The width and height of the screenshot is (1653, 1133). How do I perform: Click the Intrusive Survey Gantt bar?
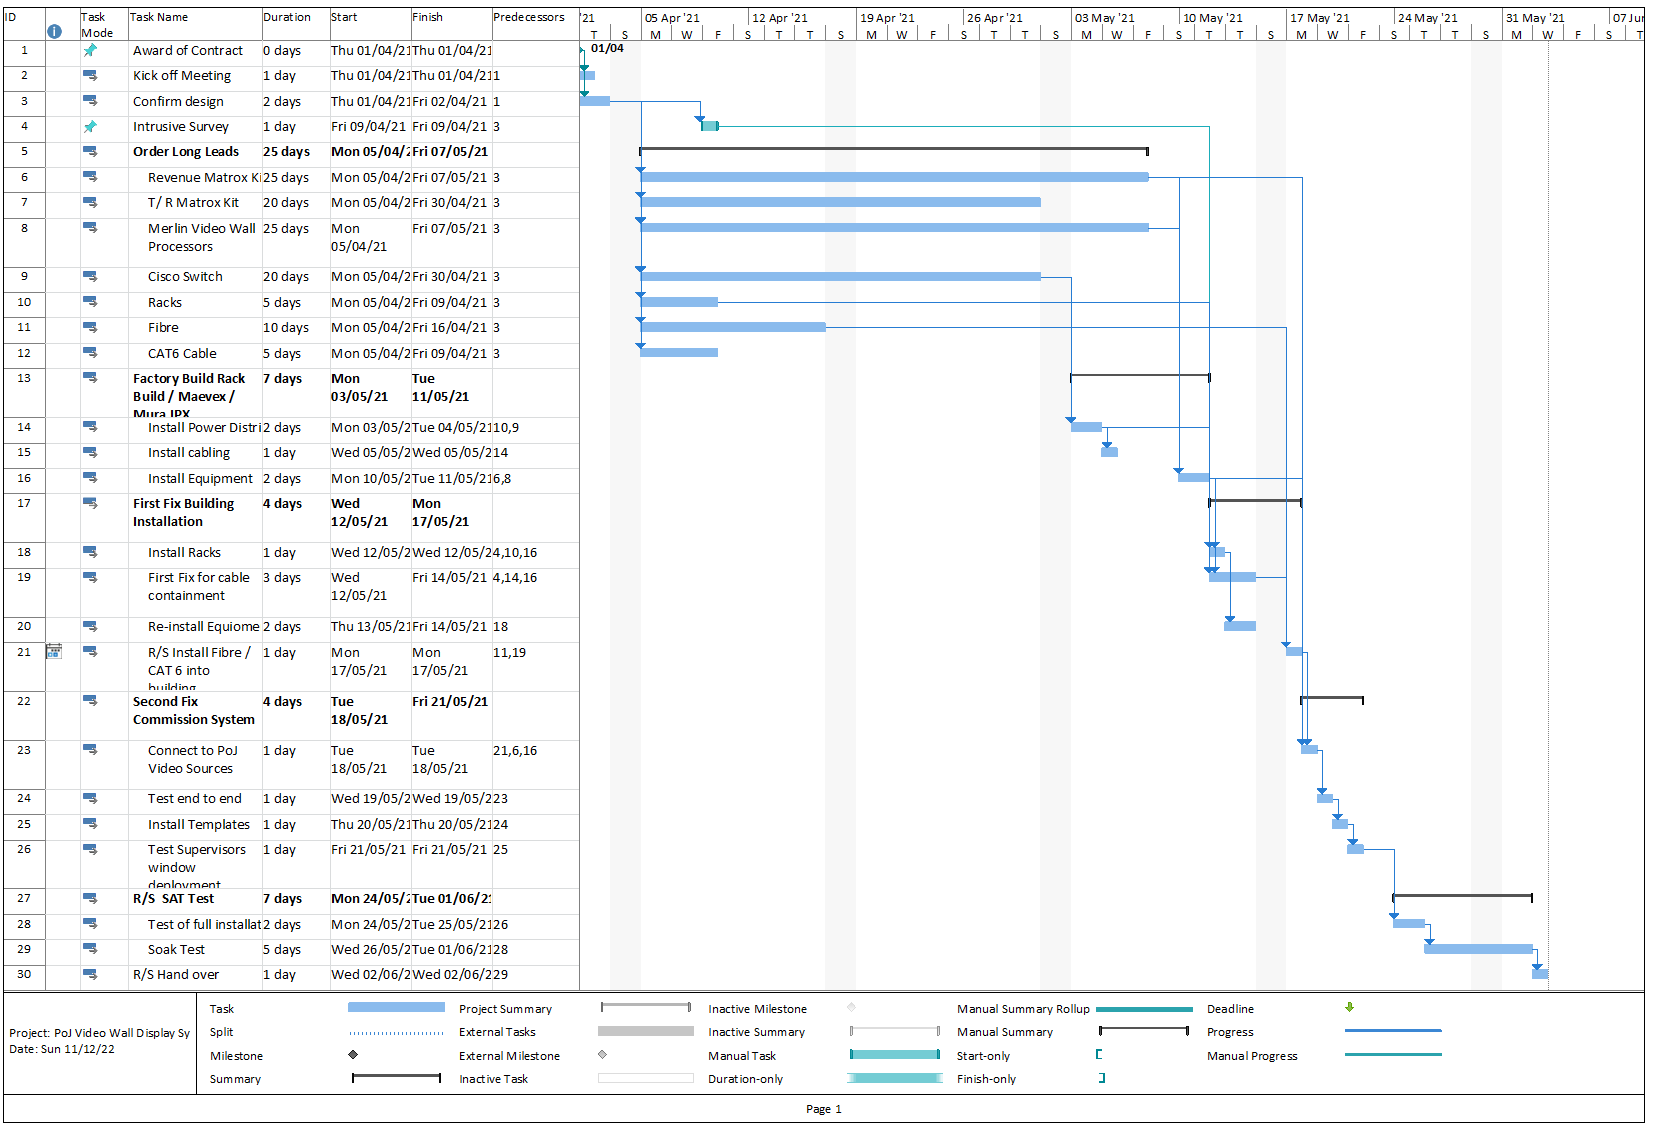710,126
